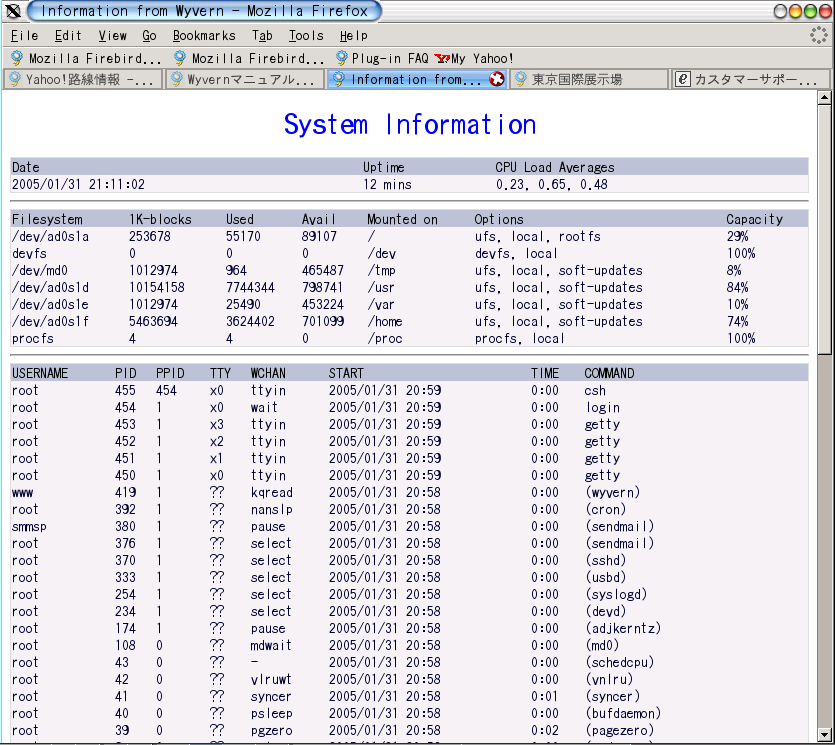Click the /home mount point

(384, 322)
